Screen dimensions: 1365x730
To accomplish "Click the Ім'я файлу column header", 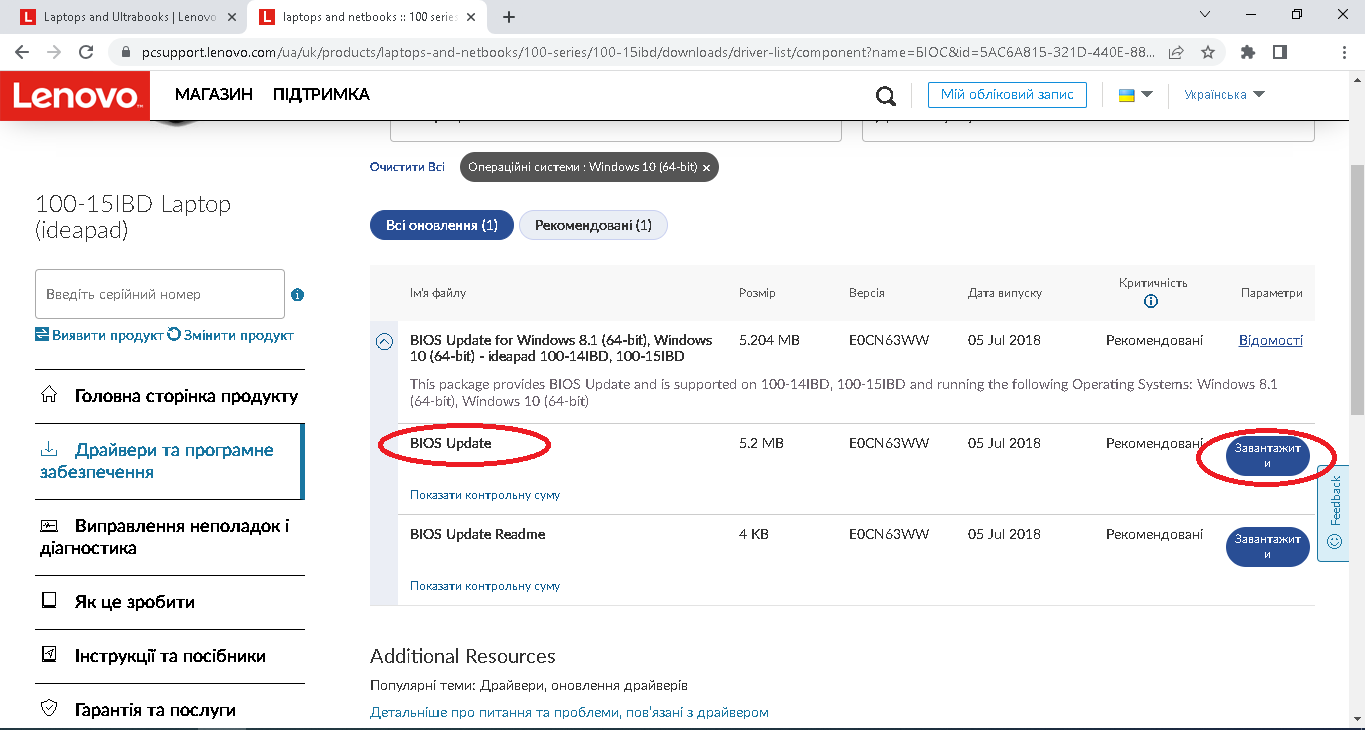I will pyautogui.click(x=438, y=293).
